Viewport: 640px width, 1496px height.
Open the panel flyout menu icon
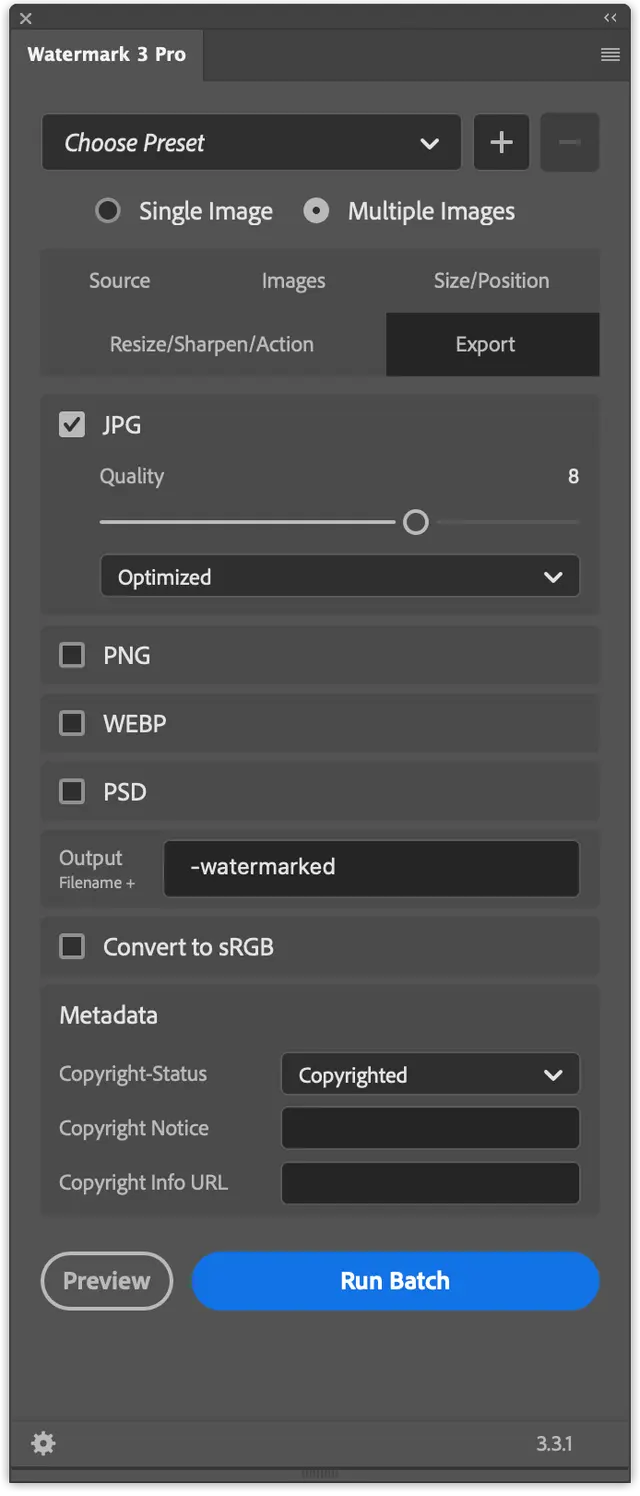coord(610,55)
